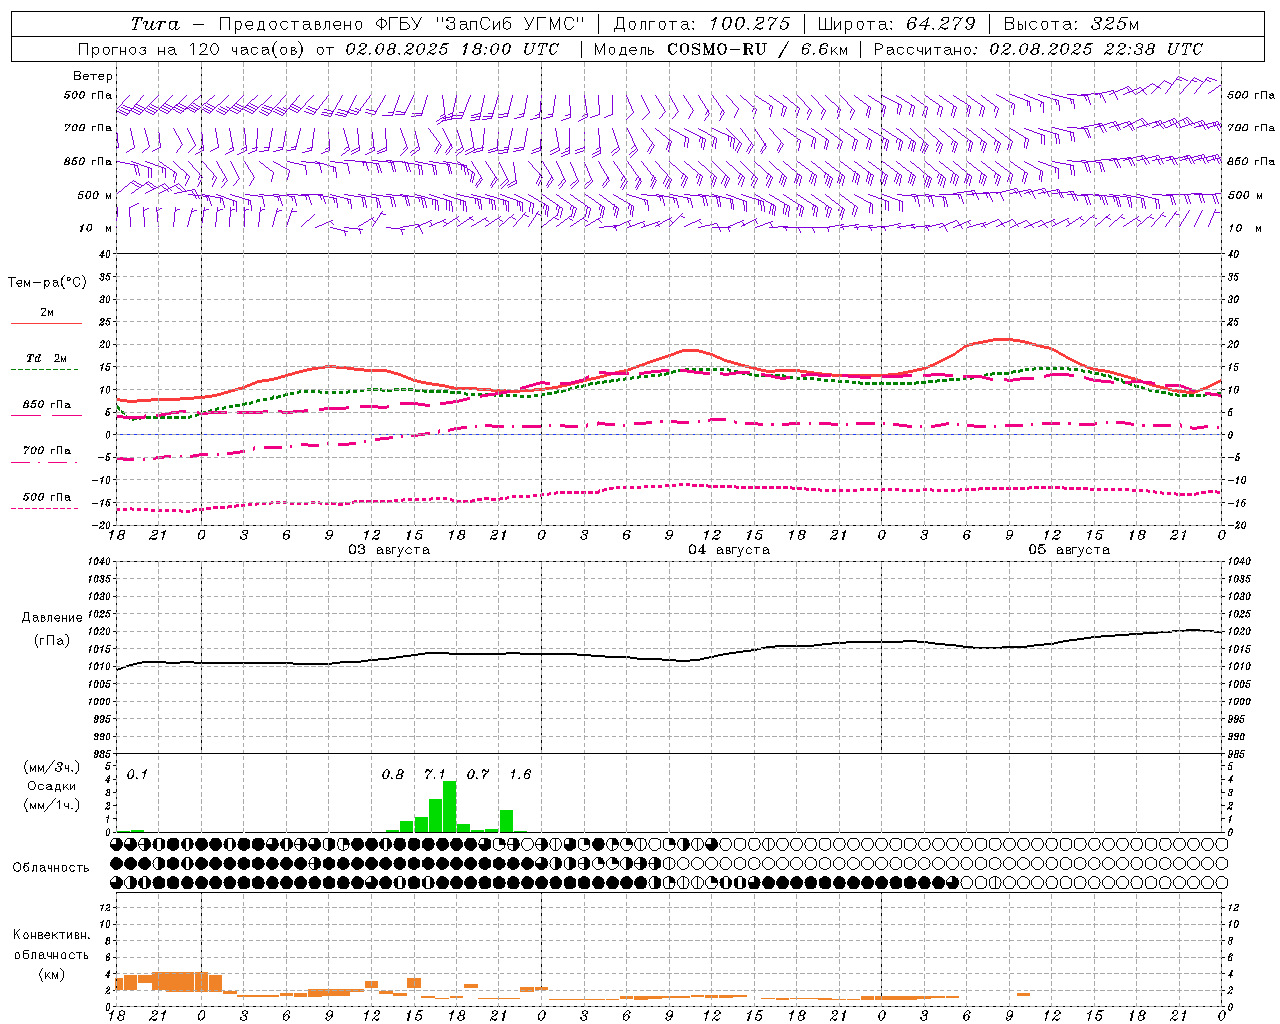Click the "Давление" pressure panel label
The width and height of the screenshot is (1280, 1024).
pyautogui.click(x=52, y=618)
